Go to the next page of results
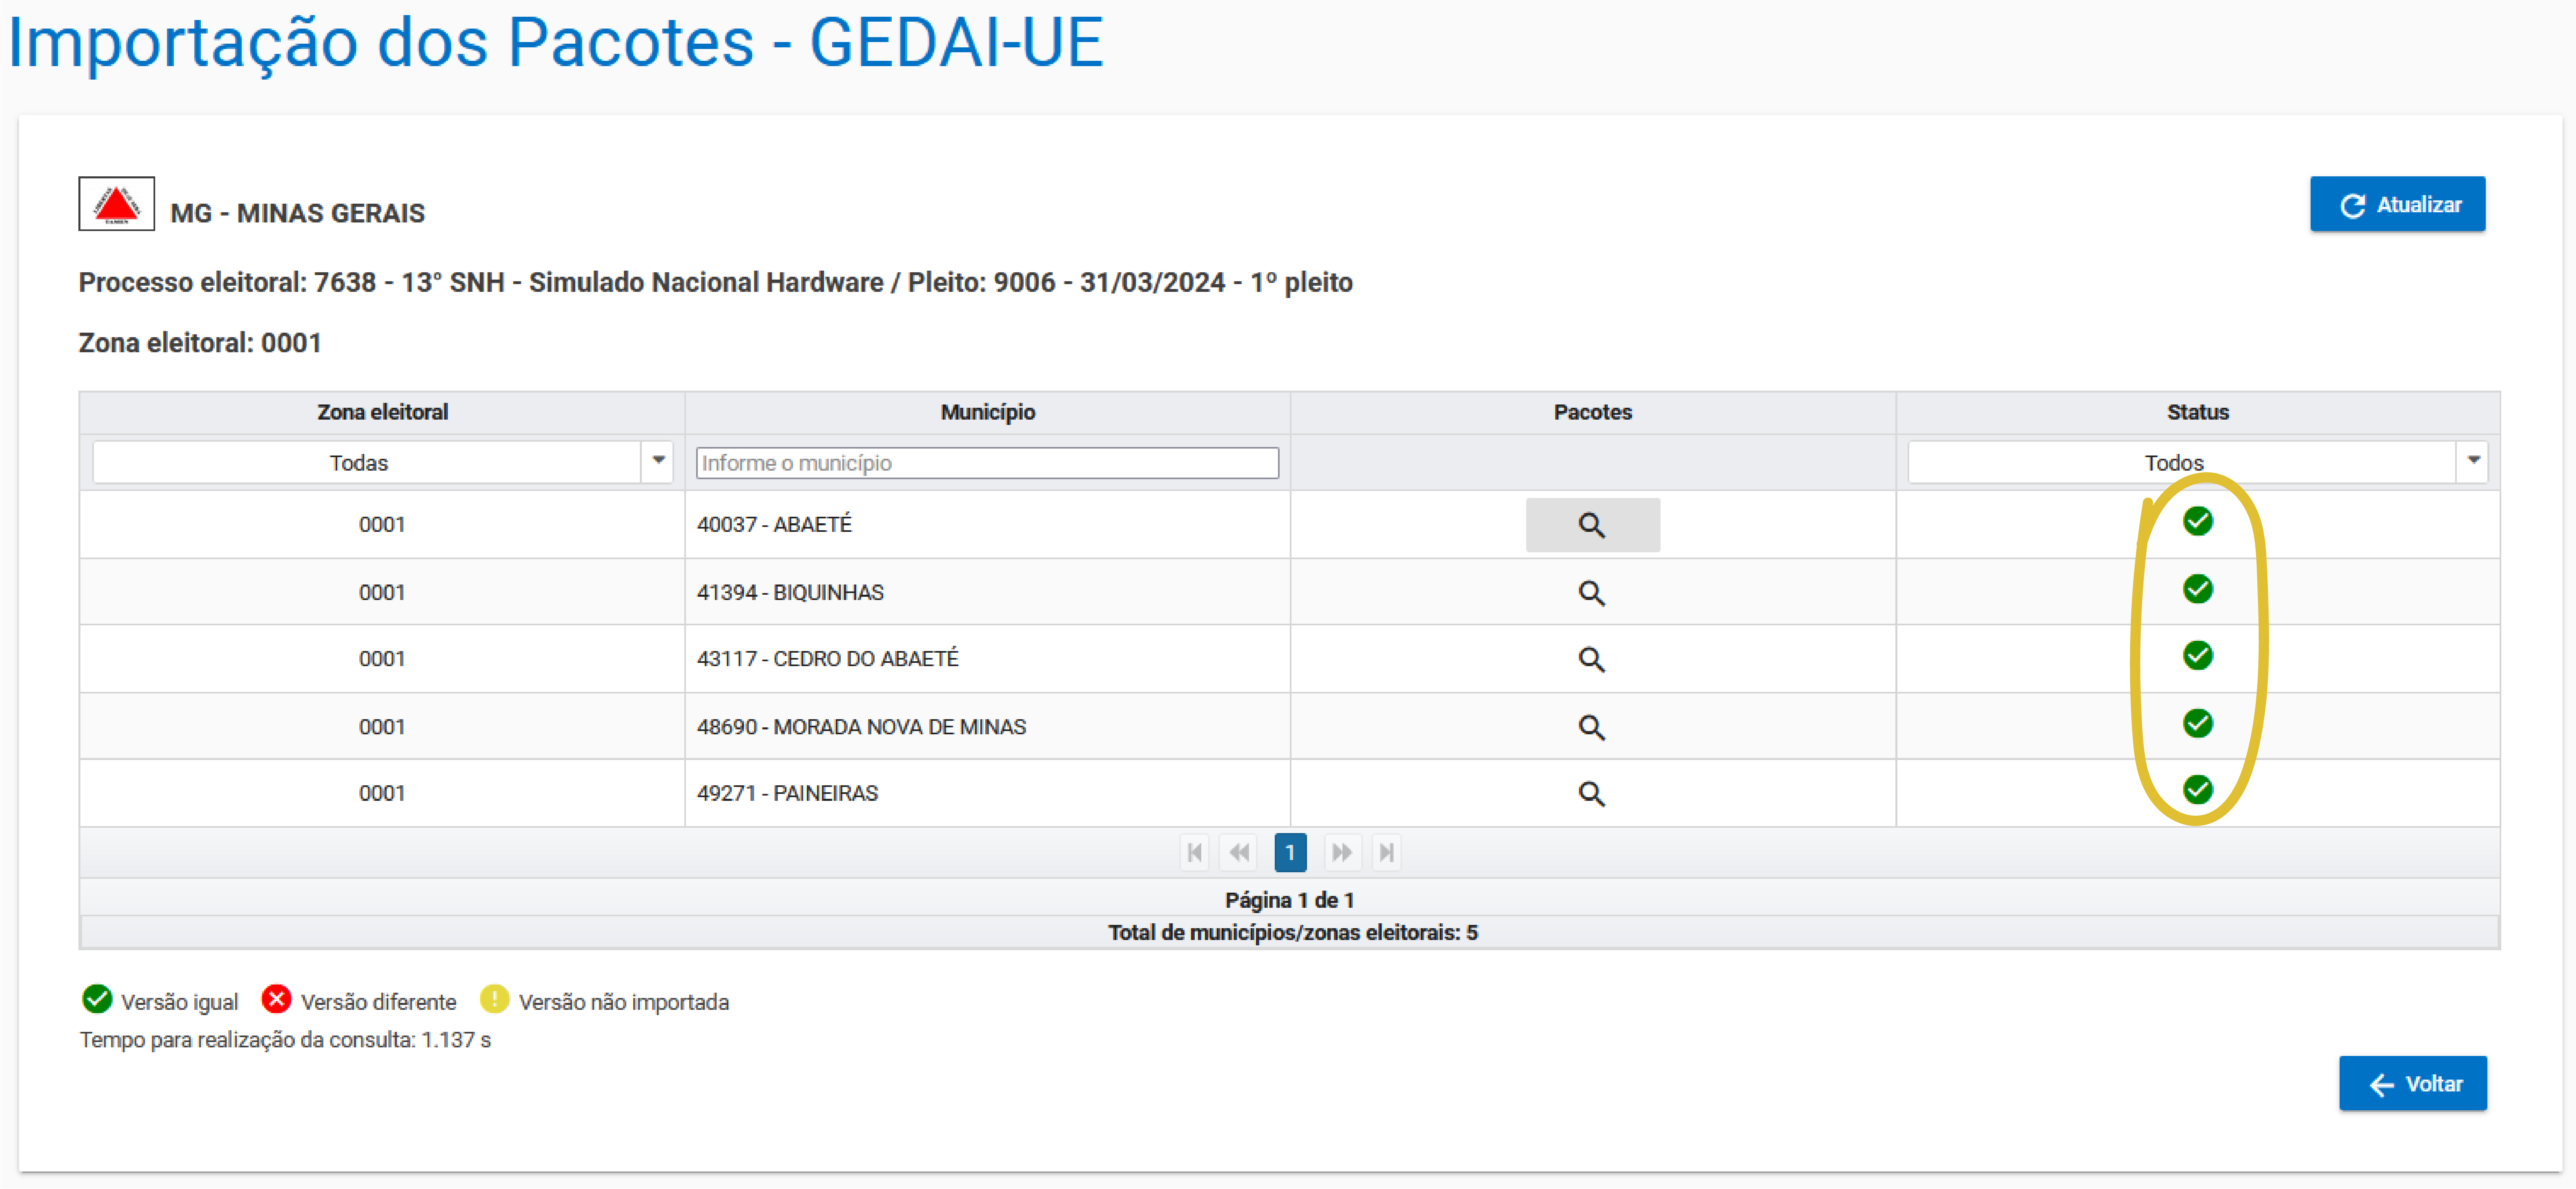Viewport: 2576px width, 1189px height. 1342,853
